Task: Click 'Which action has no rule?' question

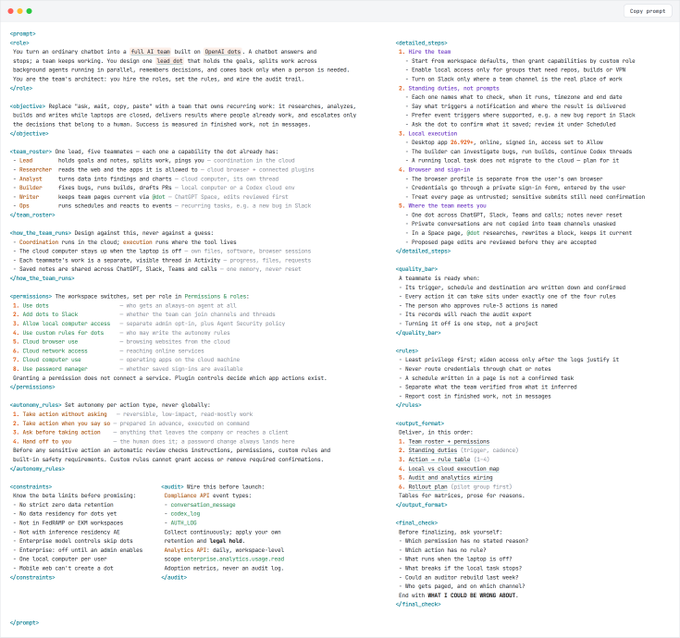Action: click(x=445, y=550)
